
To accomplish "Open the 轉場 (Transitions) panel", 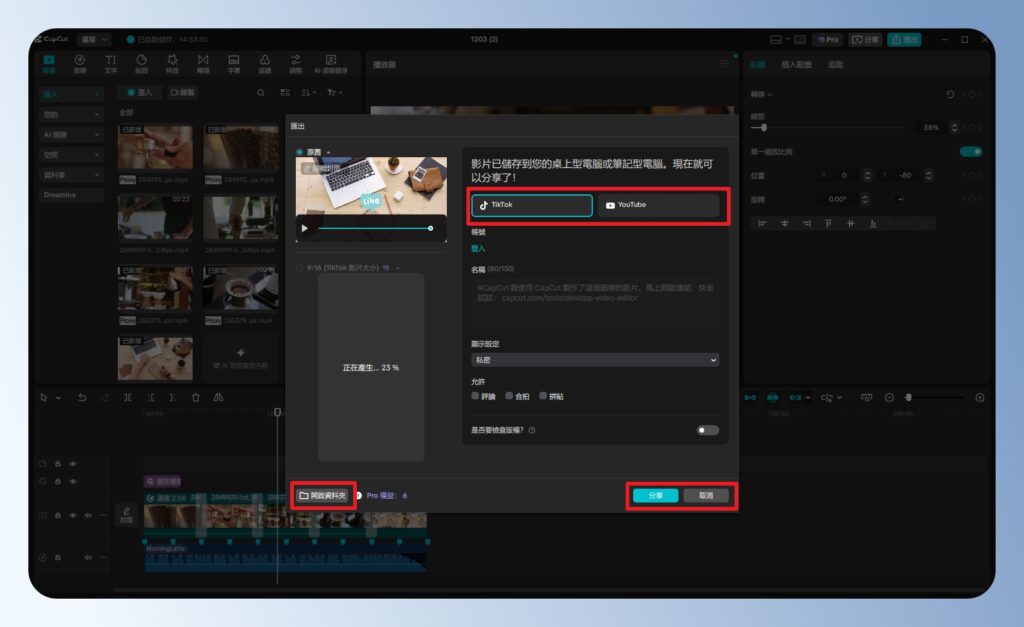I will (203, 65).
